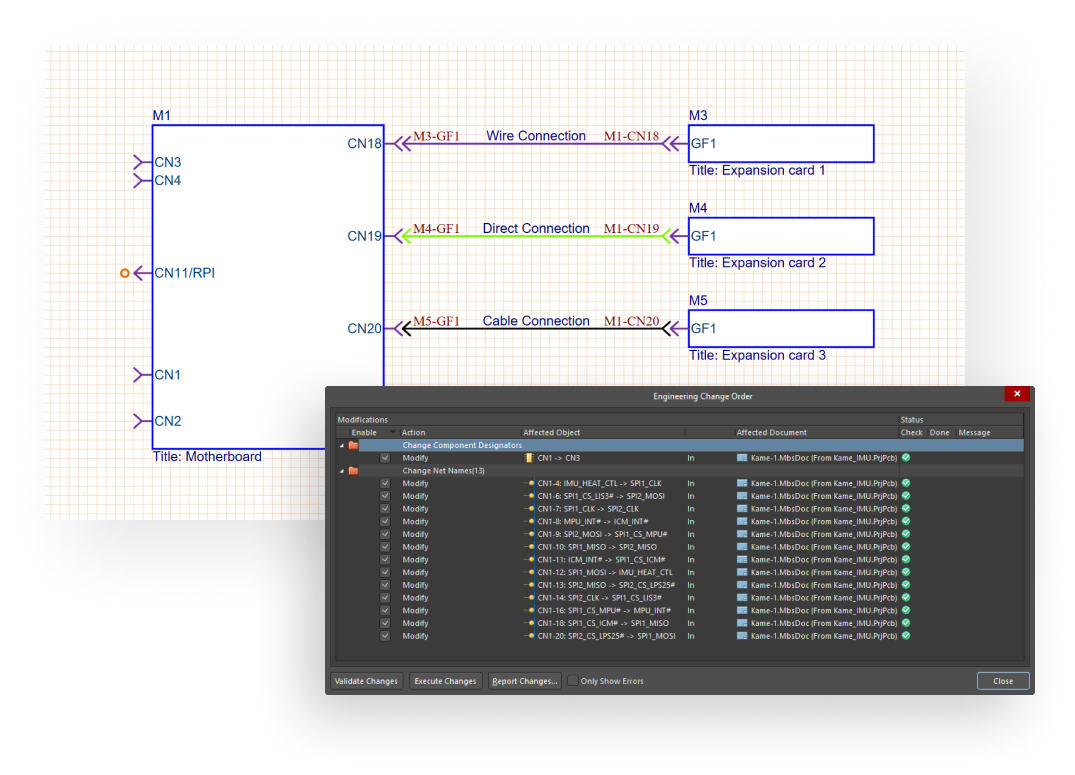Collapse the Change Component Designators group
Screen dimensions: 1075x775
(340, 445)
